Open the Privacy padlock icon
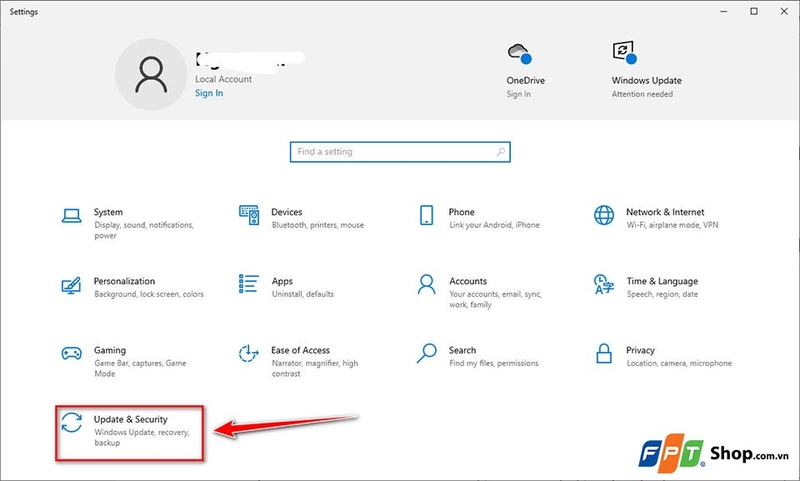The height and width of the screenshot is (481, 800). pyautogui.click(x=604, y=353)
